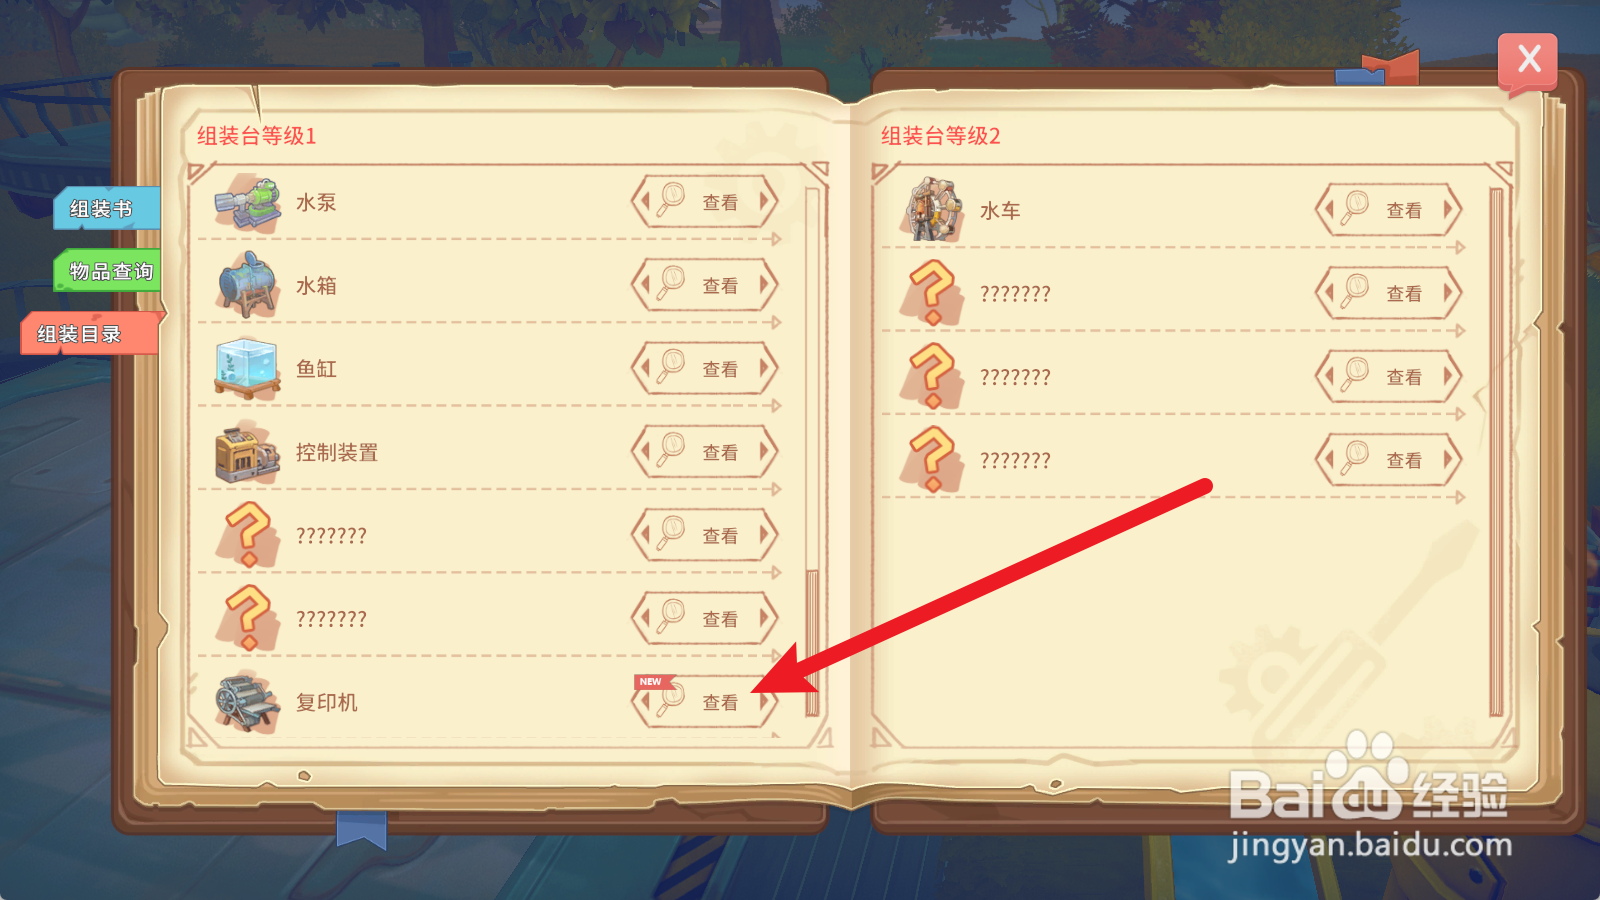Click the 复印机 copier machine icon
Viewport: 1600px width, 900px height.
tap(247, 702)
